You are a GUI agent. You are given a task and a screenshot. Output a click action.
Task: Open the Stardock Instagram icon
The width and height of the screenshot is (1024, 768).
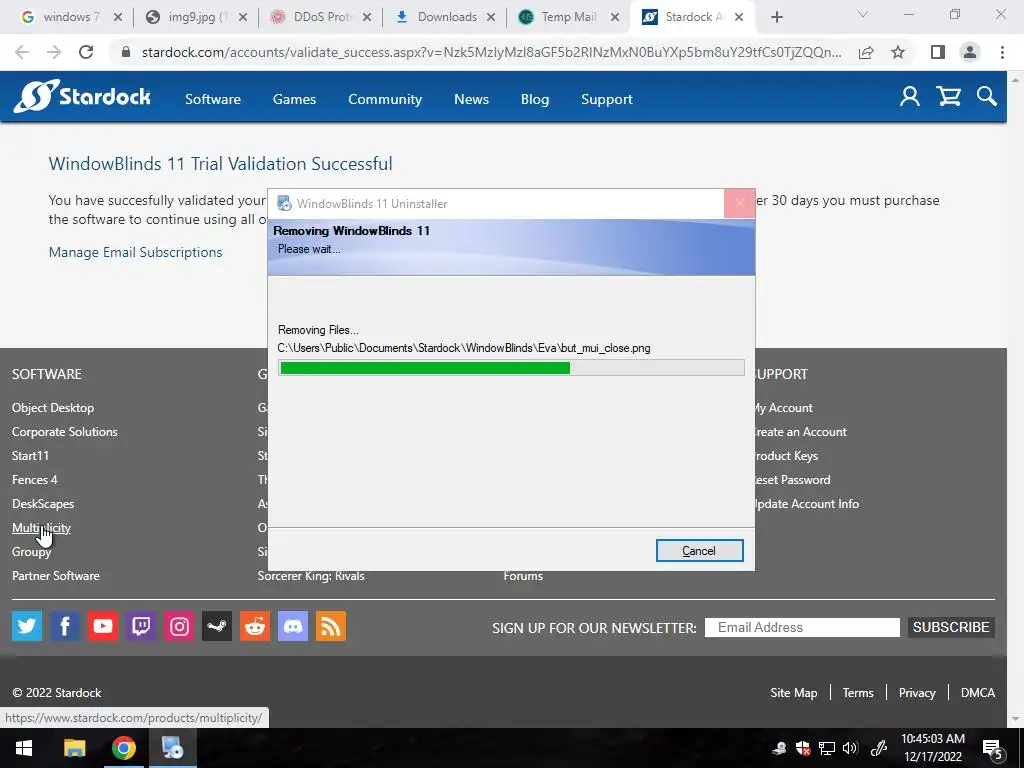(179, 626)
